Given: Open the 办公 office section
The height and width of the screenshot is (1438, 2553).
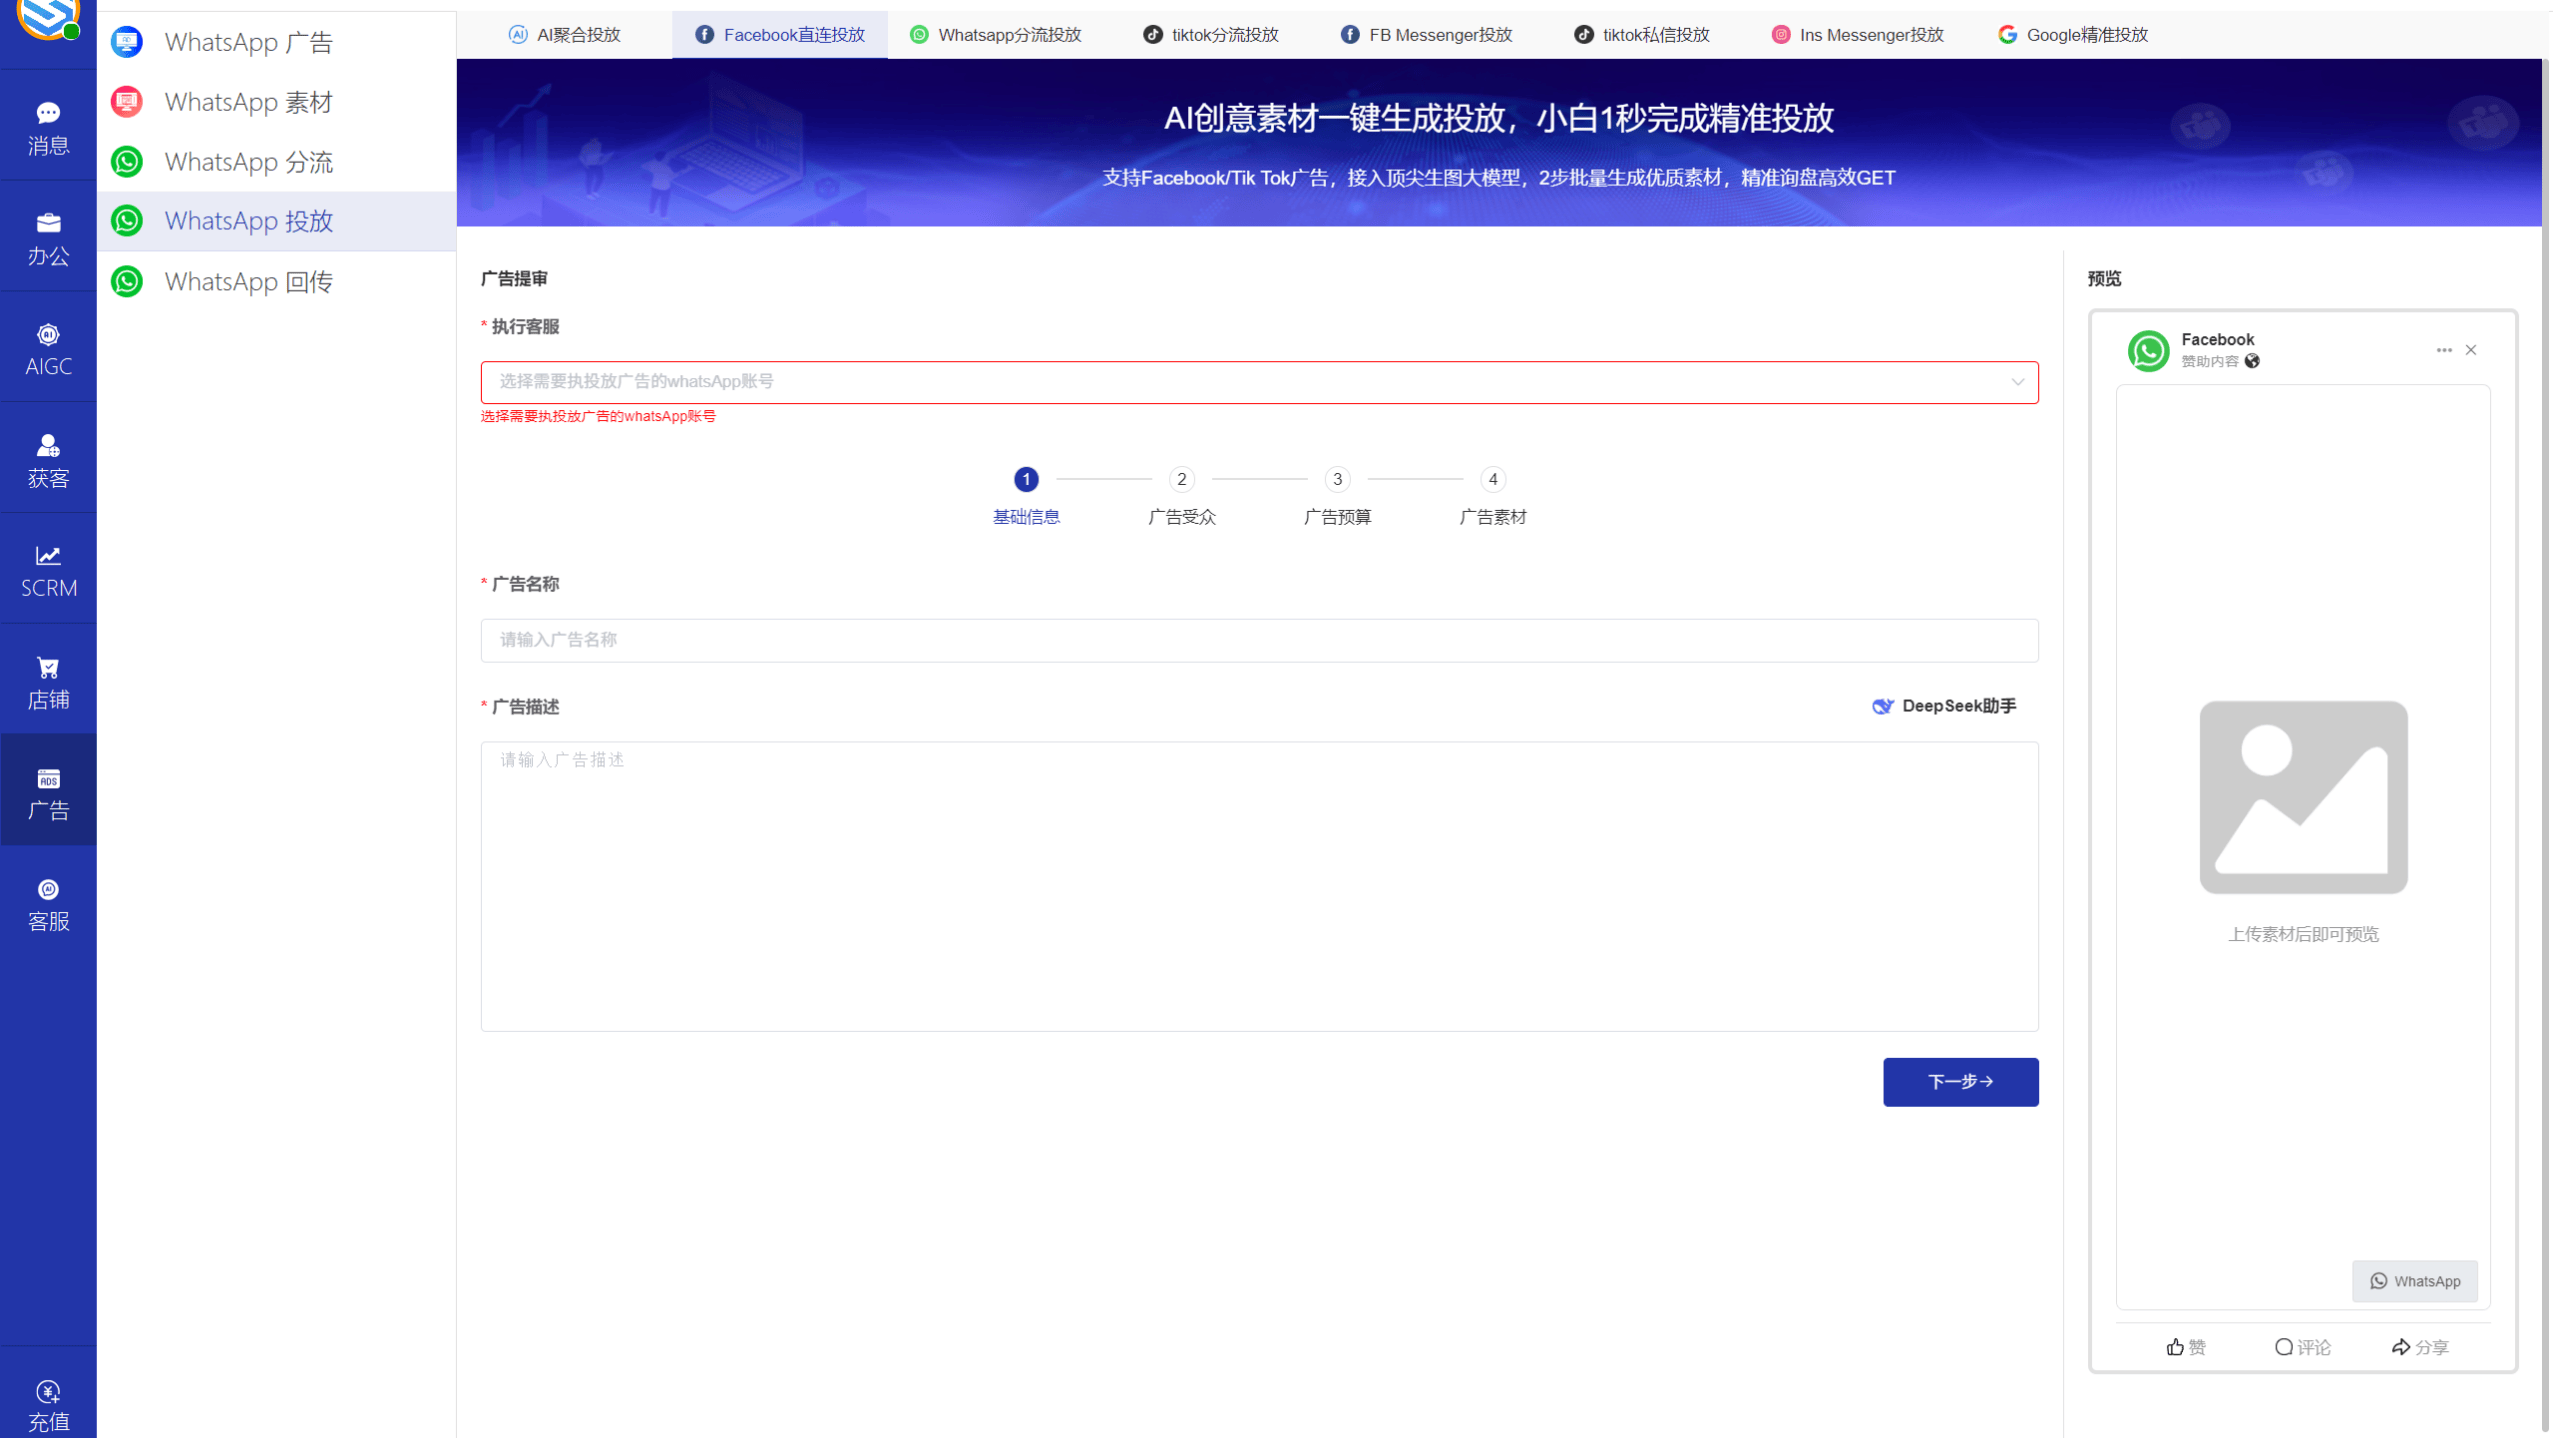Looking at the screenshot, I should coord(48,237).
